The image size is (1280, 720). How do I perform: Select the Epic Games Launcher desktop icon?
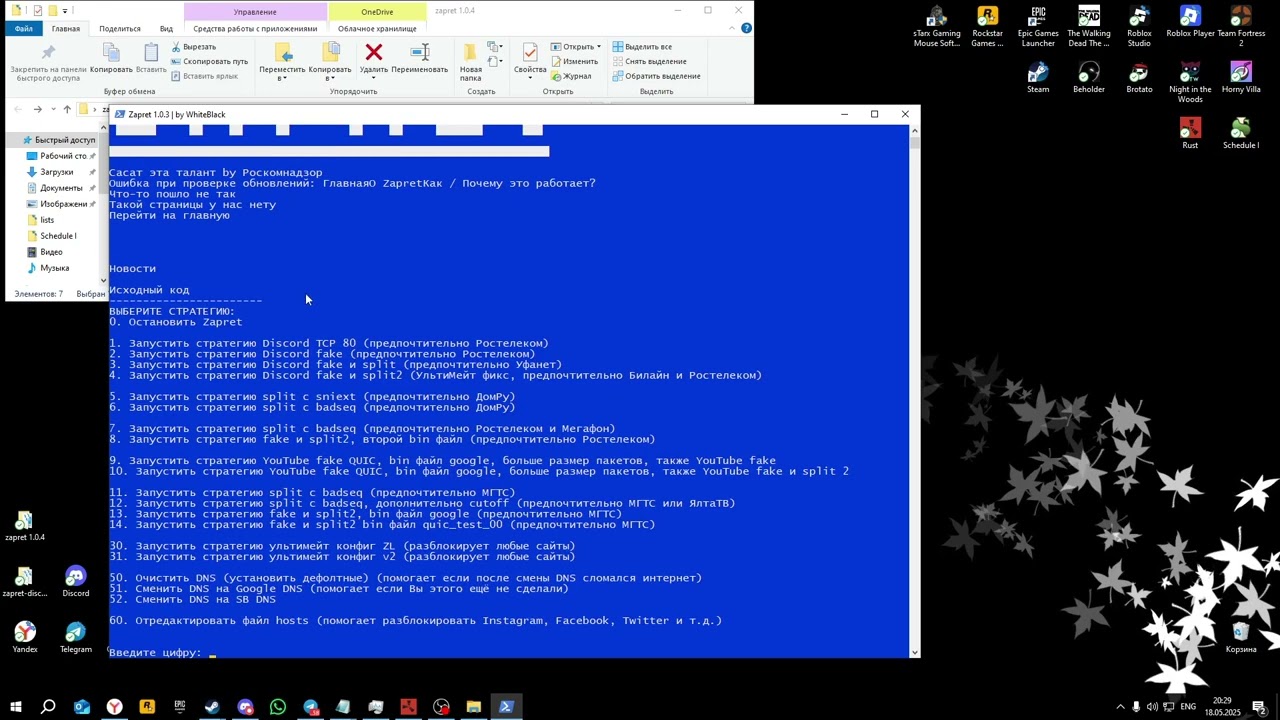1038,27
